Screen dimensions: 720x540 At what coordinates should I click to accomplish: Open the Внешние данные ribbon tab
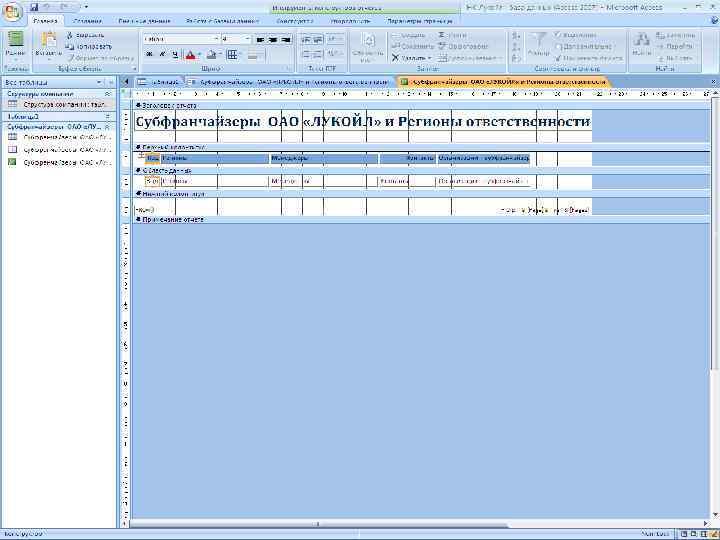[x=144, y=21]
